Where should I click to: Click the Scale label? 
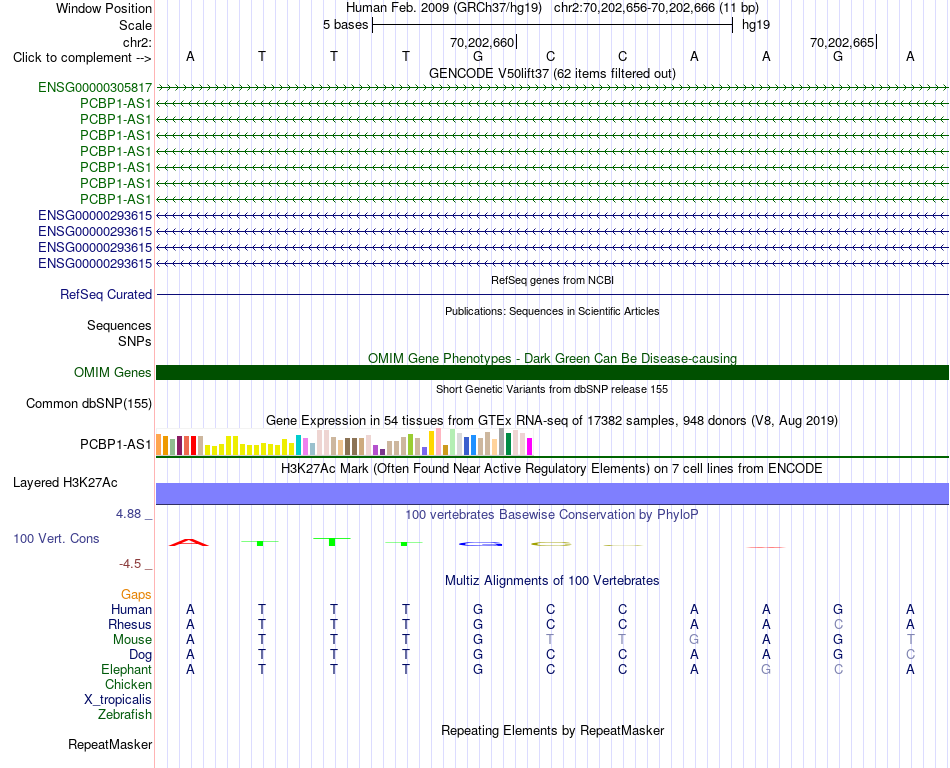click(x=136, y=25)
